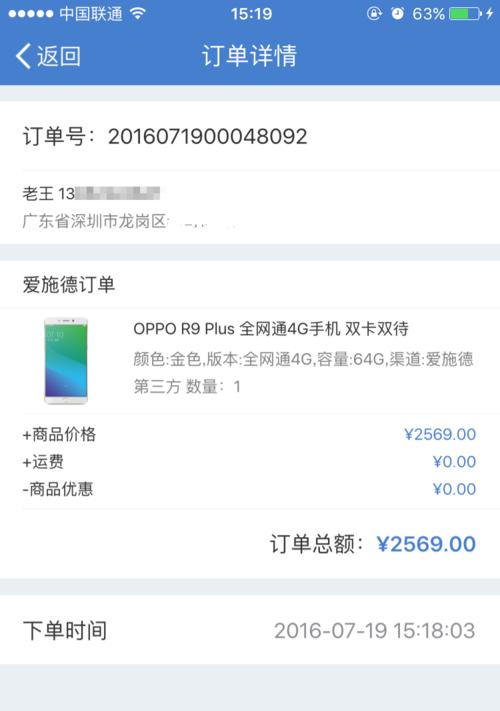Tap the 63% battery percentage text
This screenshot has height=711, width=500.
point(428,14)
